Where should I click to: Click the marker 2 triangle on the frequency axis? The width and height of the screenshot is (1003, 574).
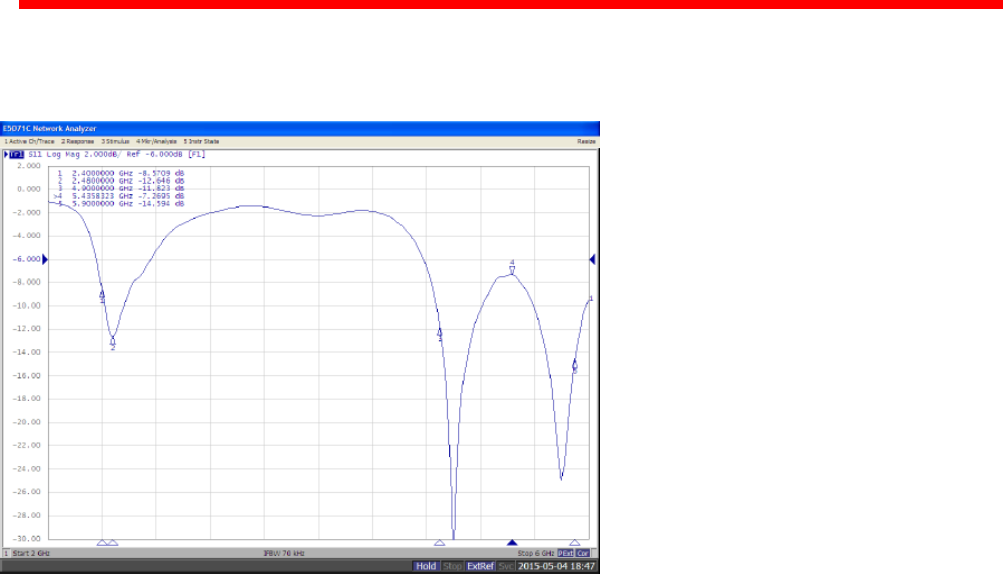[x=113, y=543]
